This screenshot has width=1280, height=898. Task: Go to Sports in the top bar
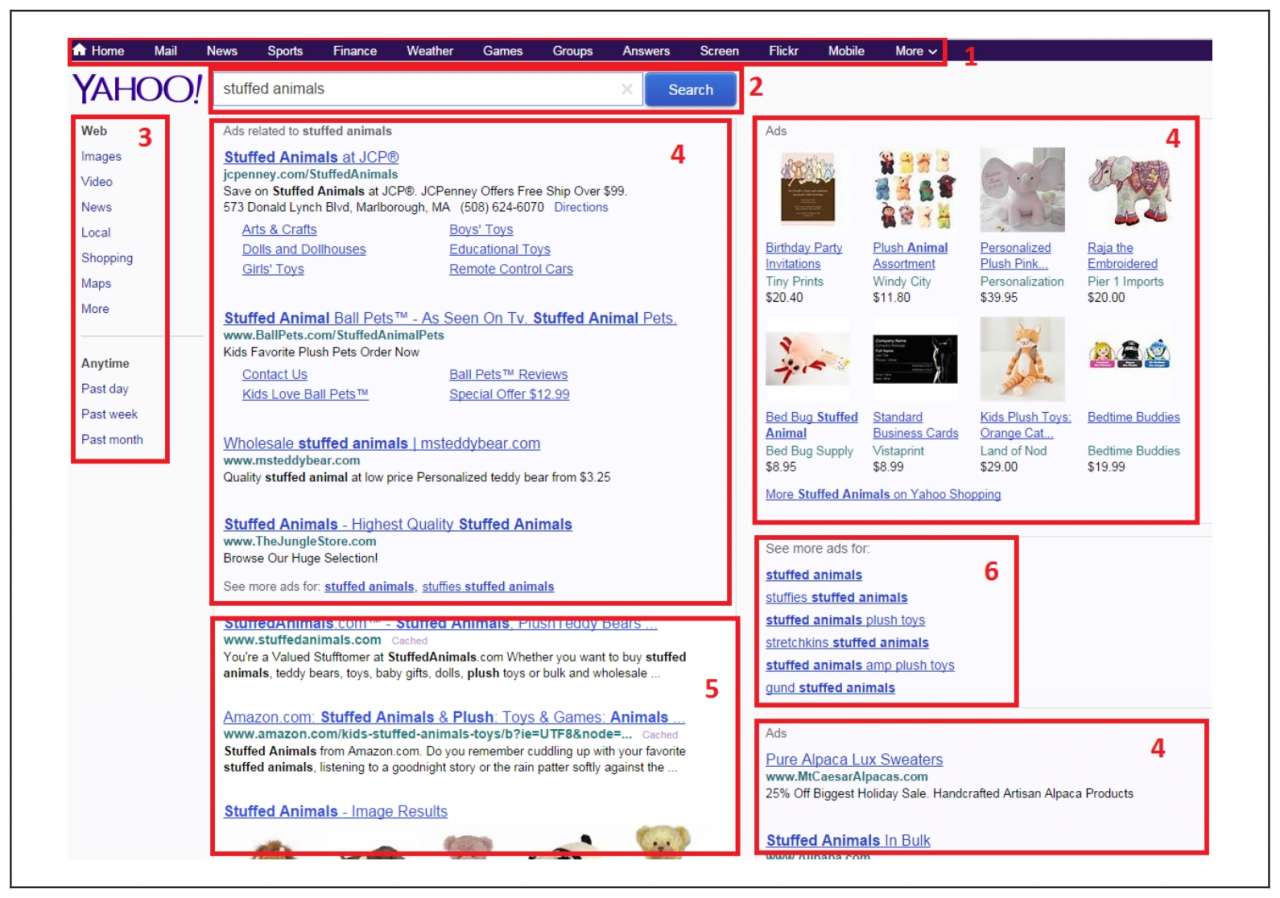point(285,51)
